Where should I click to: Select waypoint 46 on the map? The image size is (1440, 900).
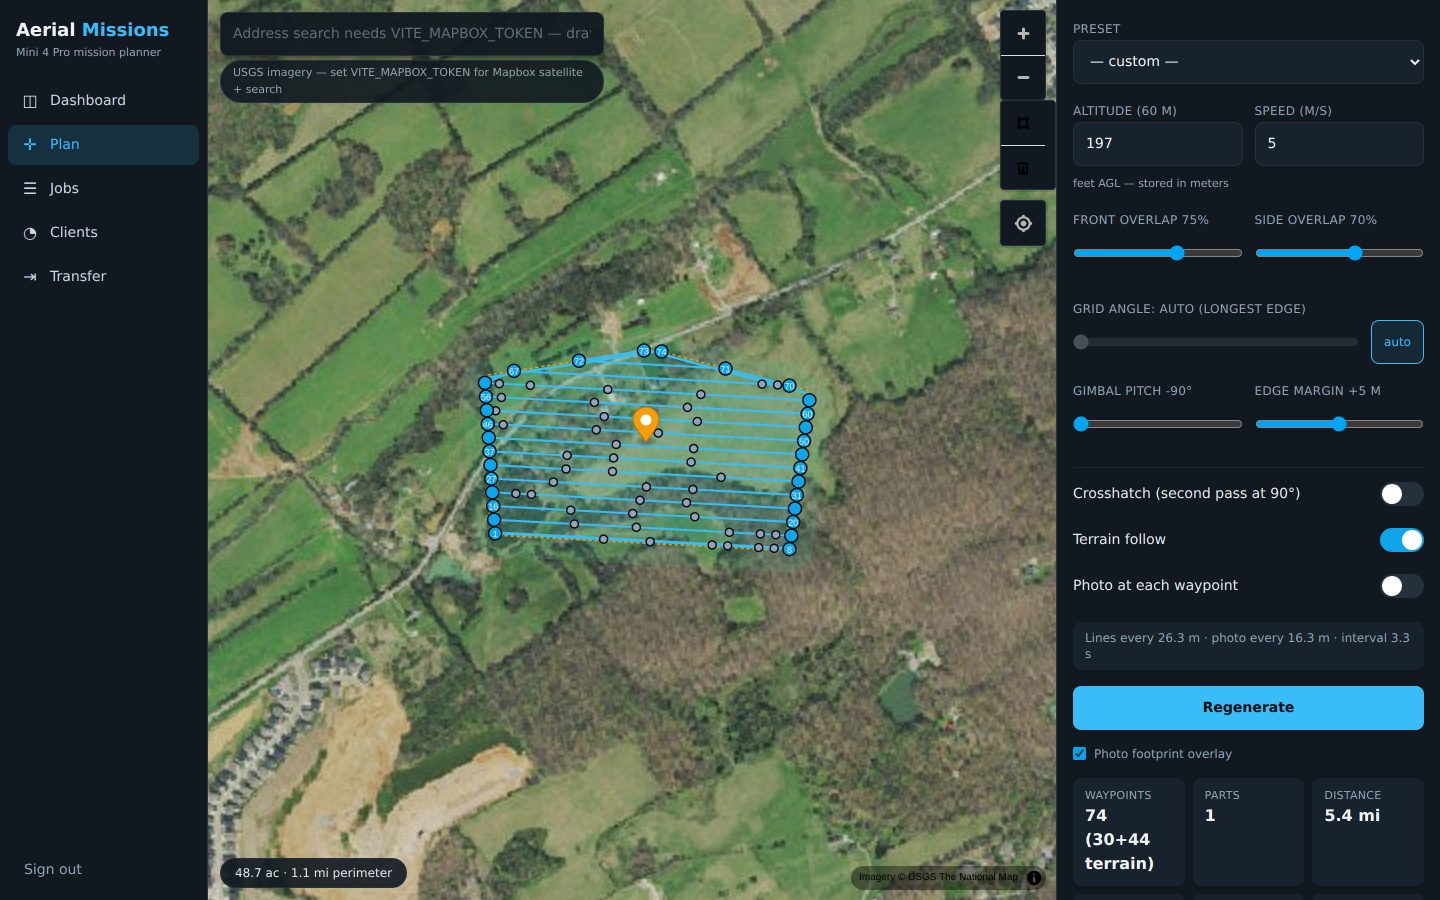pos(488,424)
